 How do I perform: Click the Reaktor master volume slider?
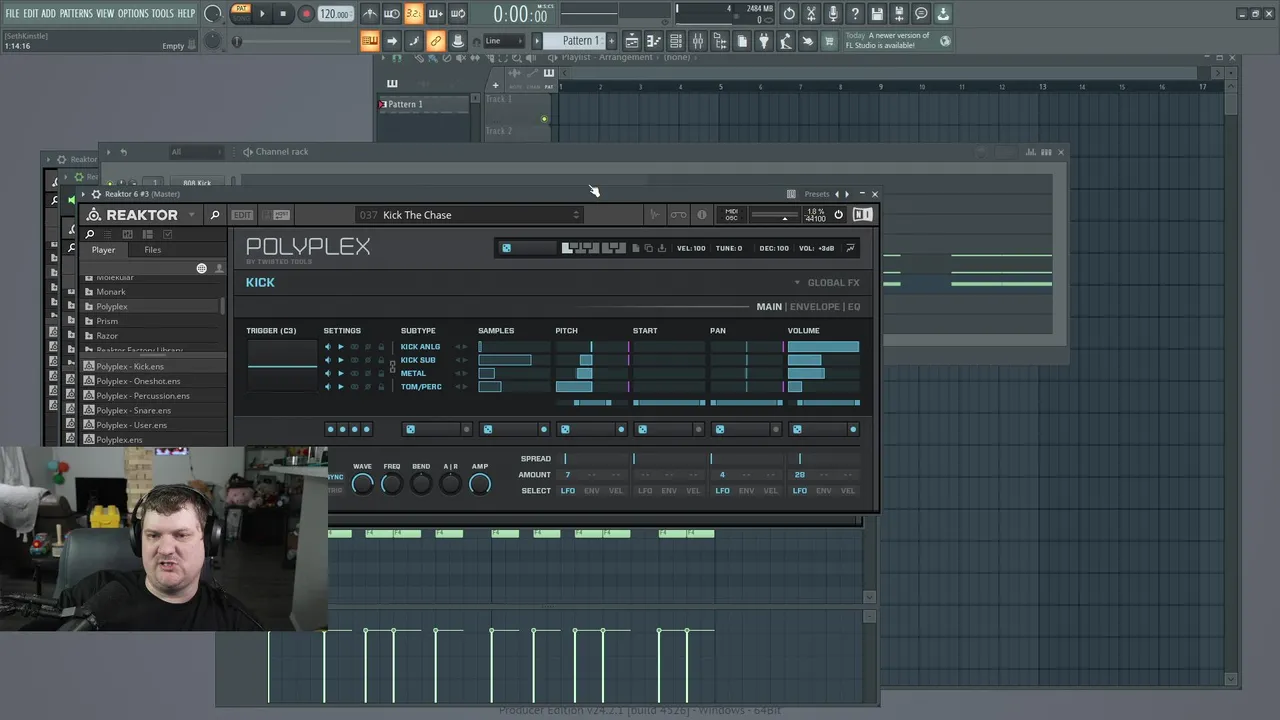point(774,216)
